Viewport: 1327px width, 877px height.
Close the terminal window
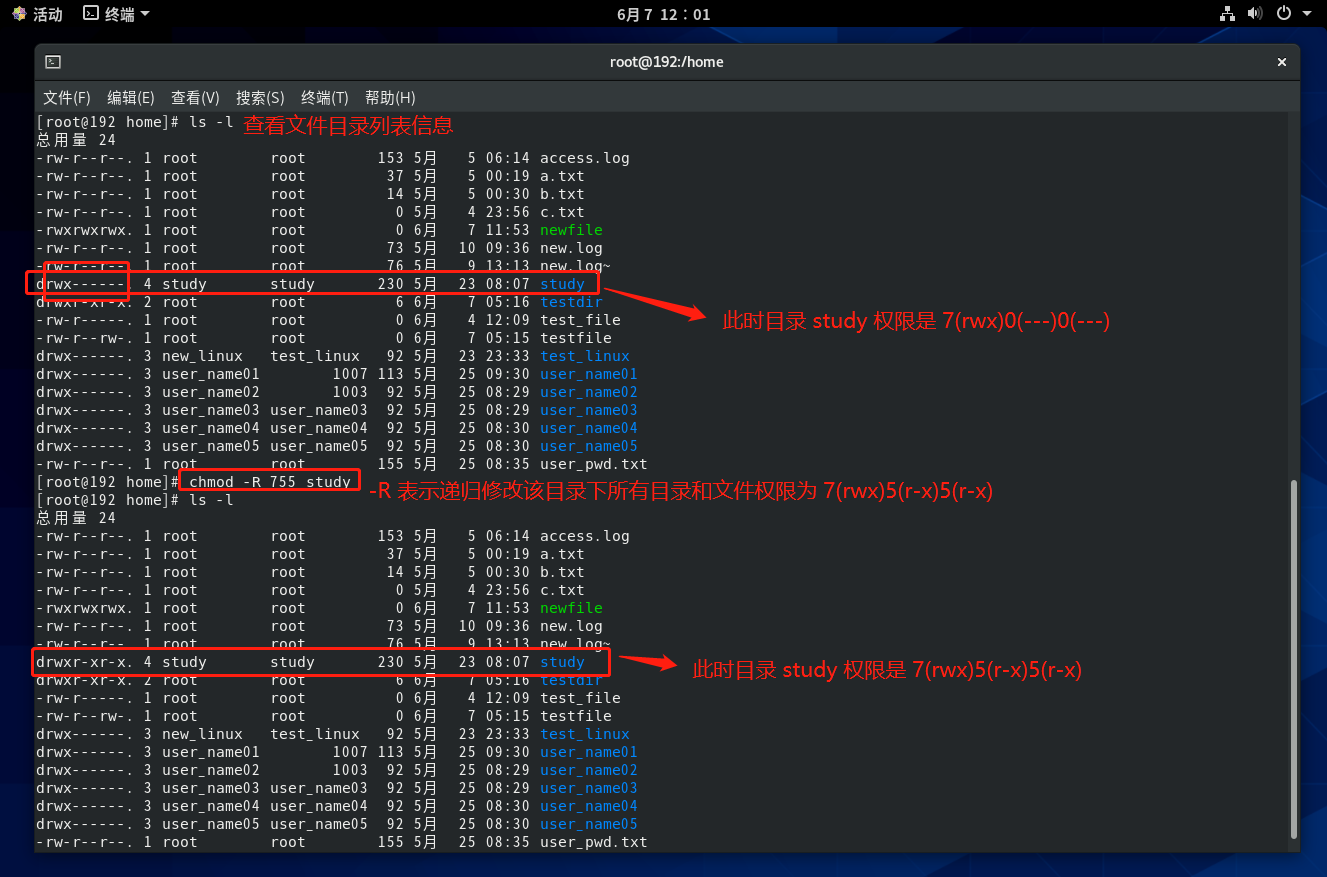[x=1281, y=62]
